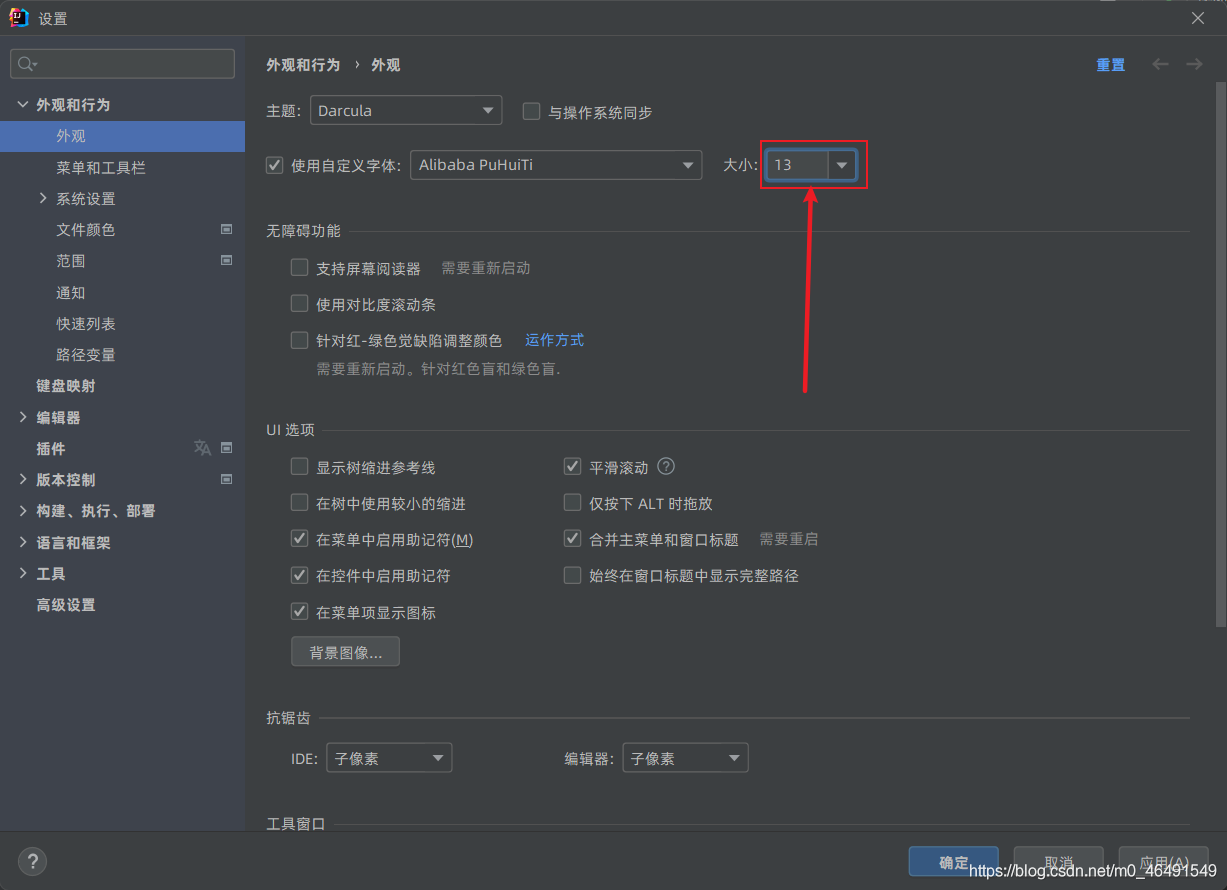Toggle 与操作系统同步 checkbox
Image resolution: width=1227 pixels, height=890 pixels.
(x=532, y=111)
